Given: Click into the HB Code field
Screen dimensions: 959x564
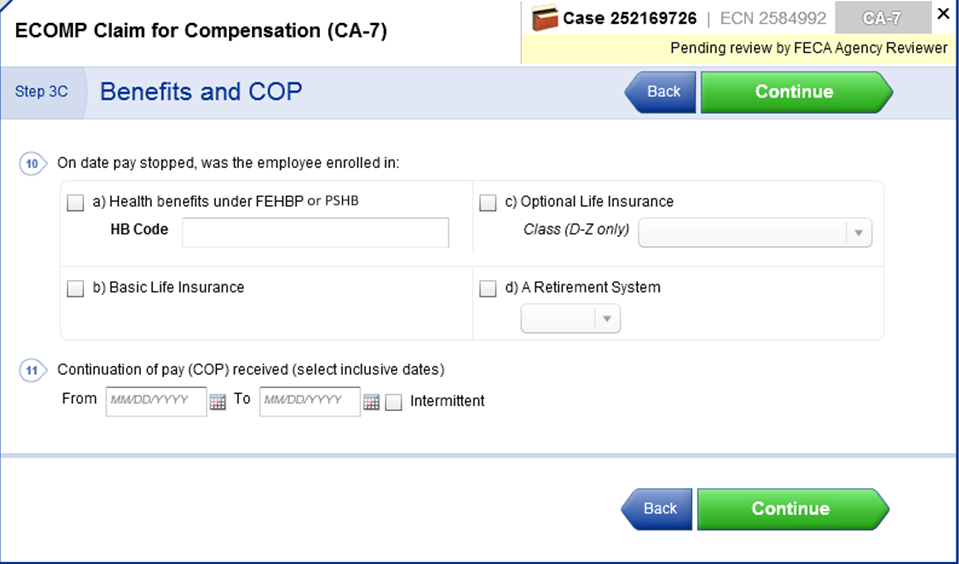Looking at the screenshot, I should (x=315, y=233).
